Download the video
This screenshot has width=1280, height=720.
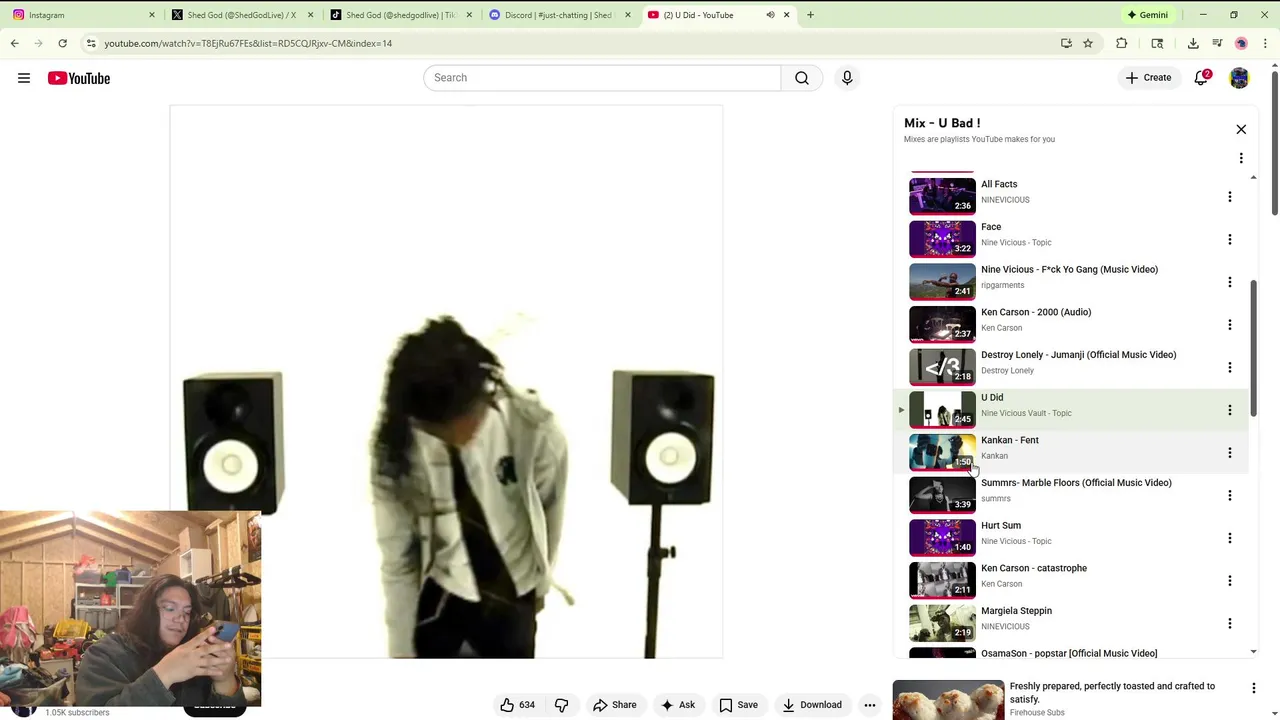point(811,705)
